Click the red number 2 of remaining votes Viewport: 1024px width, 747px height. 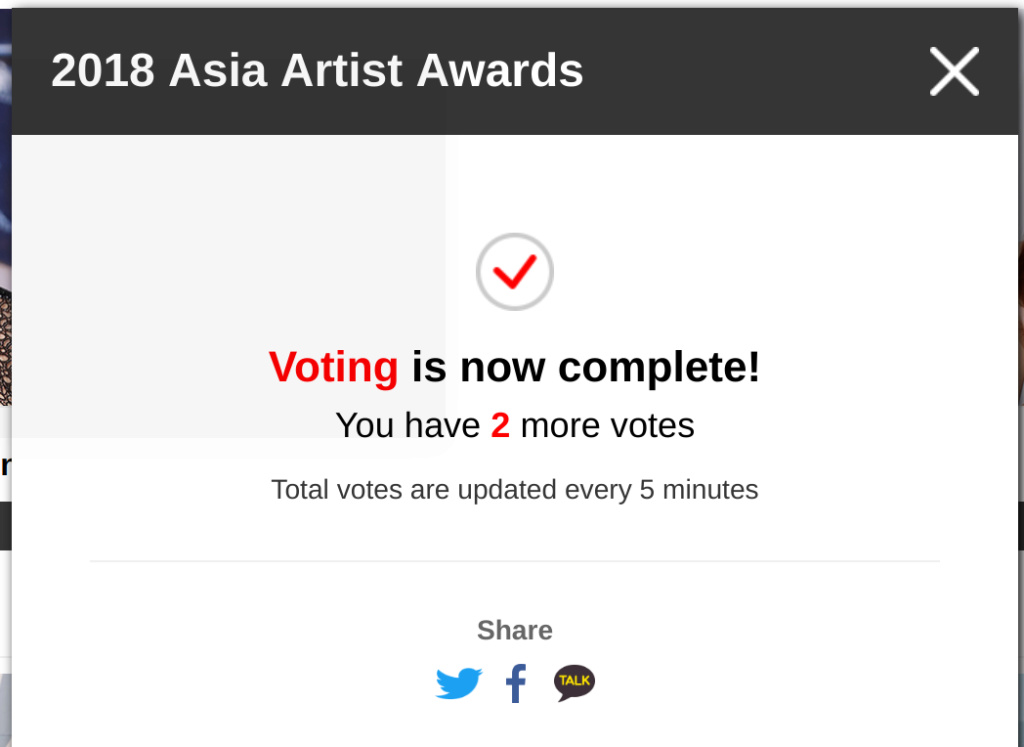click(500, 426)
